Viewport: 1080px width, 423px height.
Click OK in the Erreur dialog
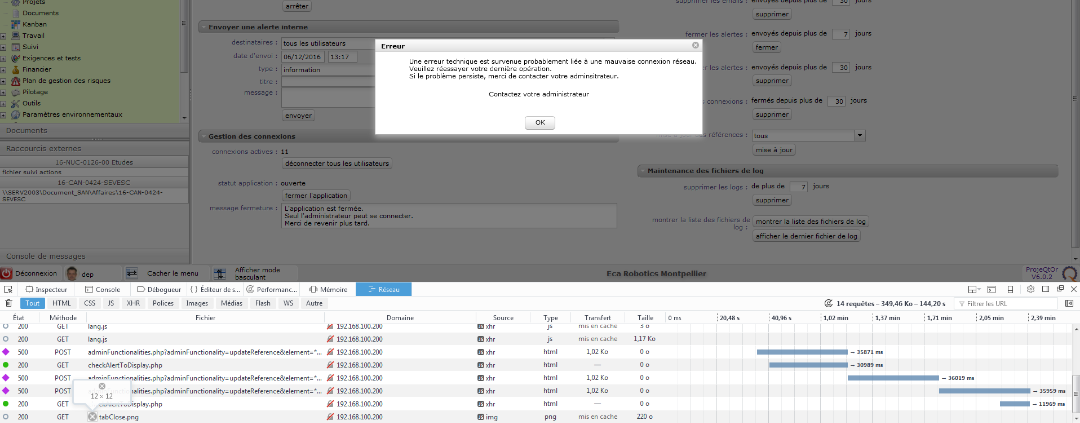[539, 122]
